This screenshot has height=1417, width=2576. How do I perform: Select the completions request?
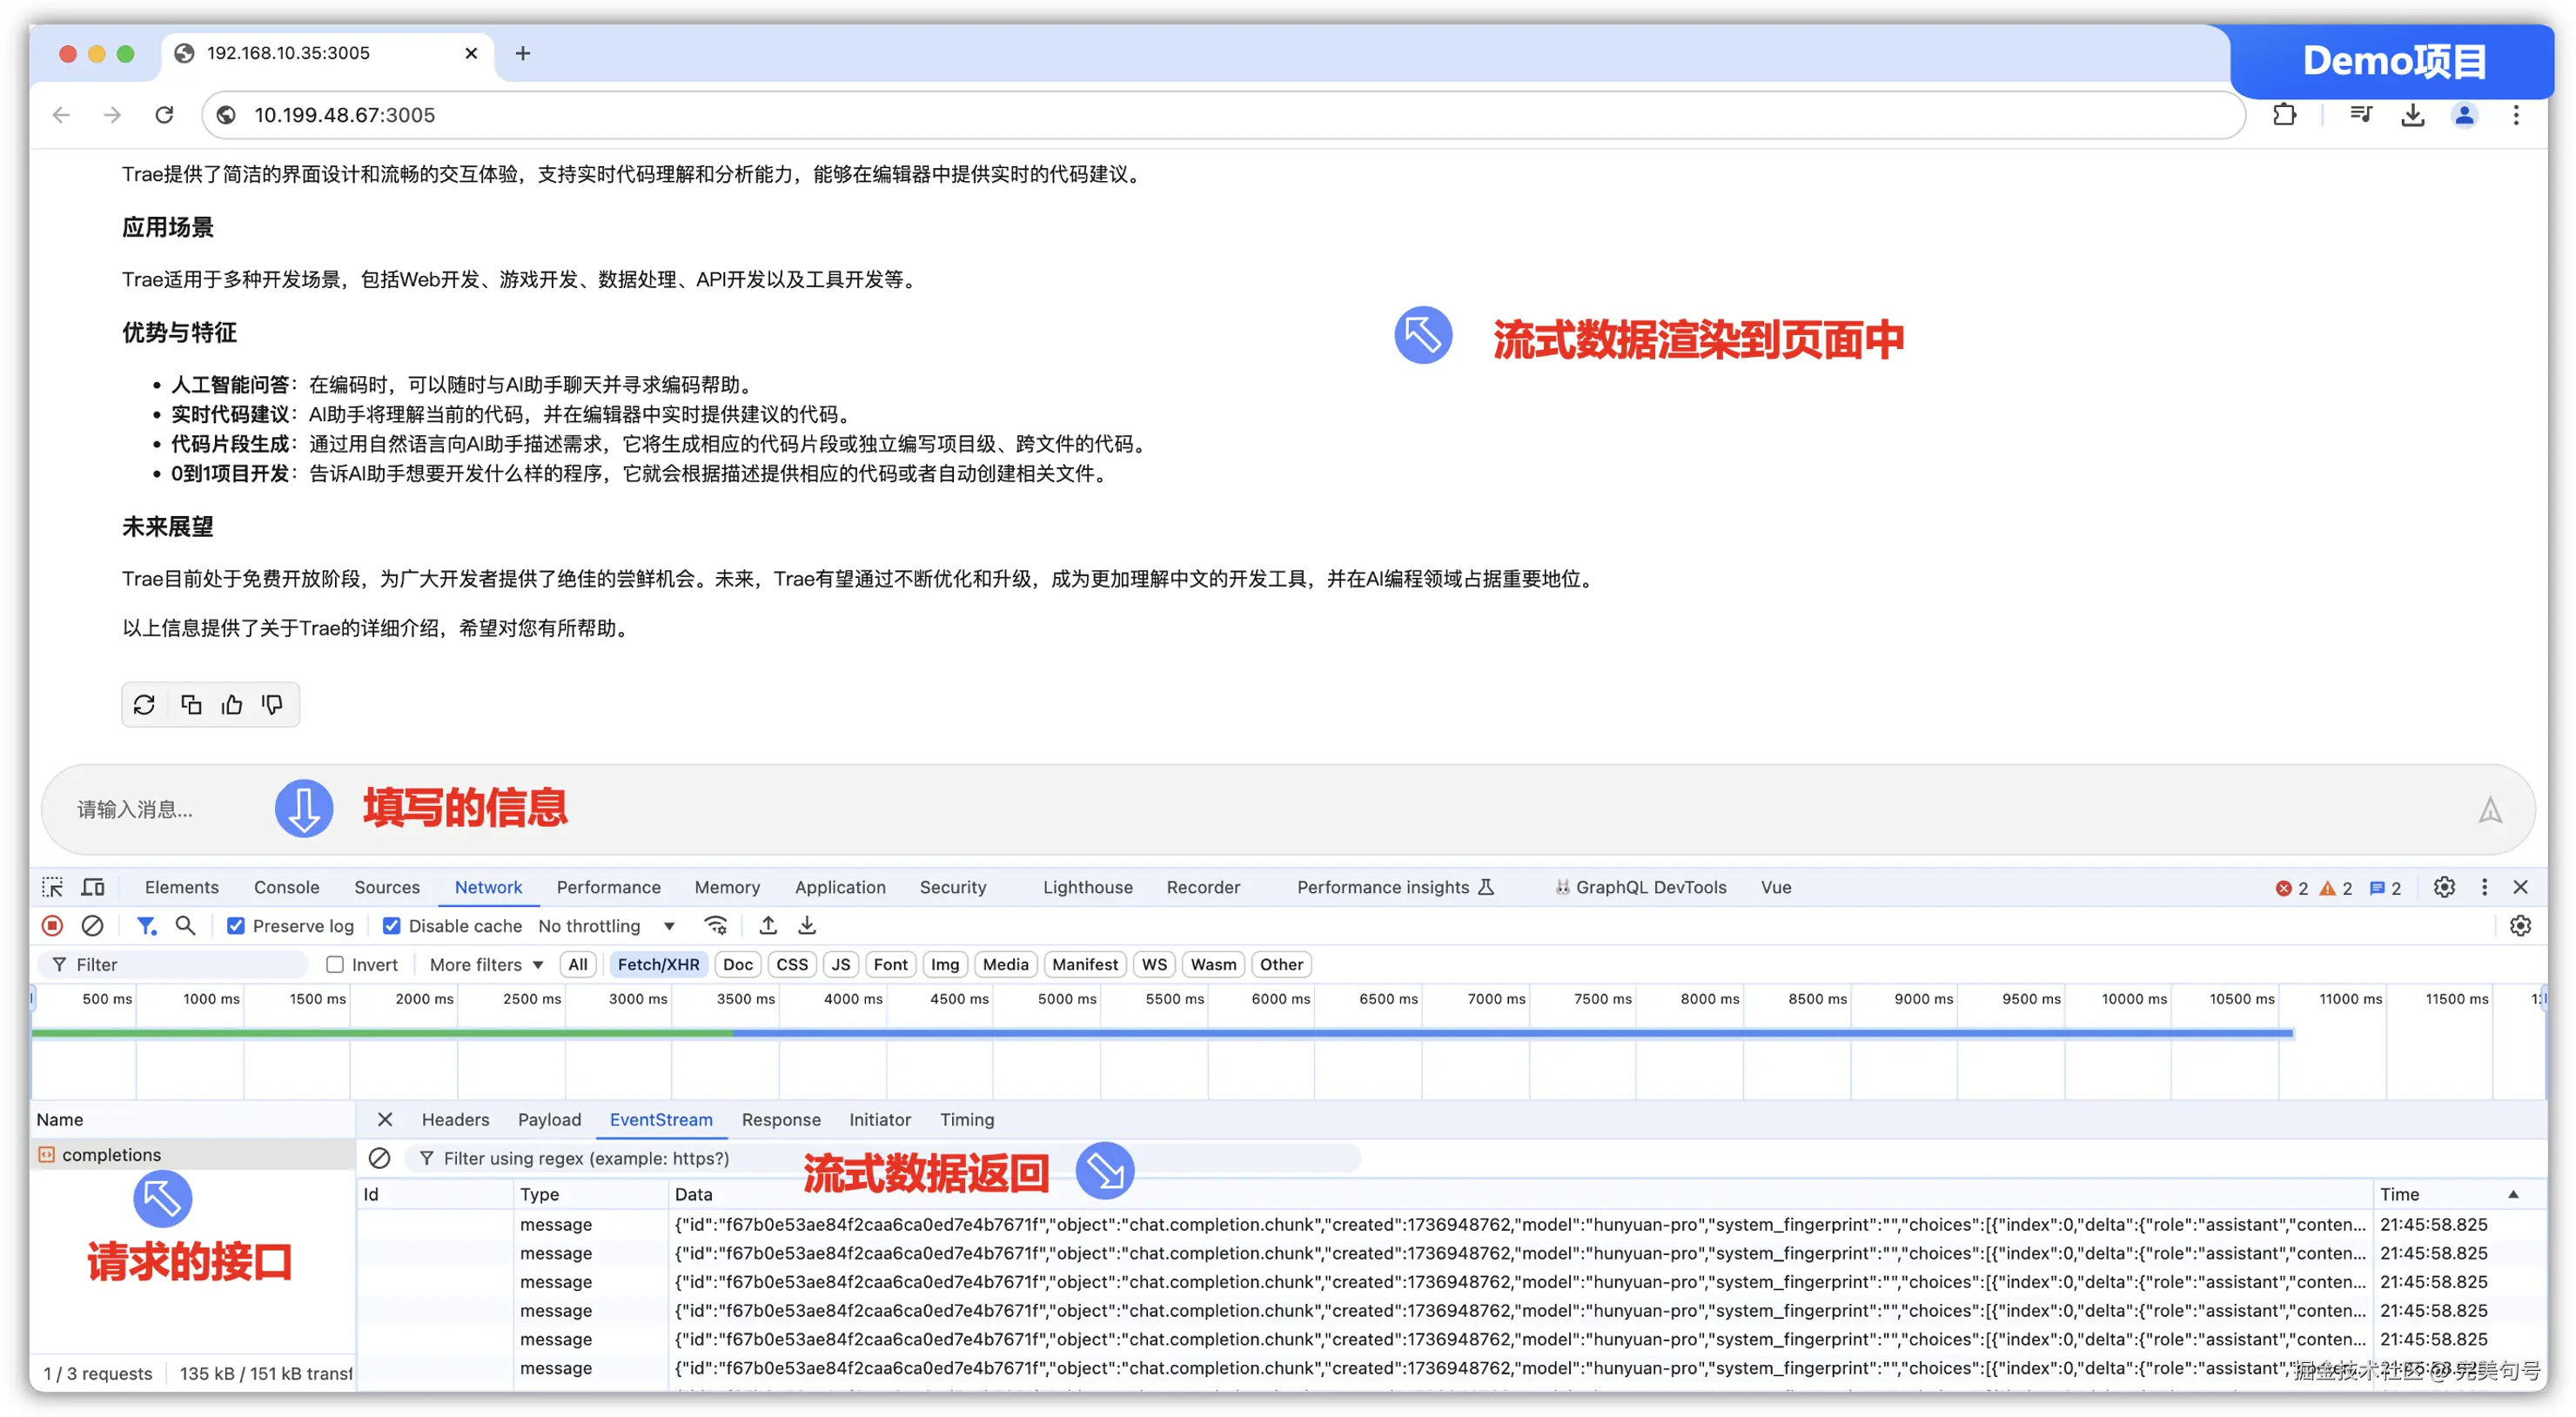[111, 1155]
